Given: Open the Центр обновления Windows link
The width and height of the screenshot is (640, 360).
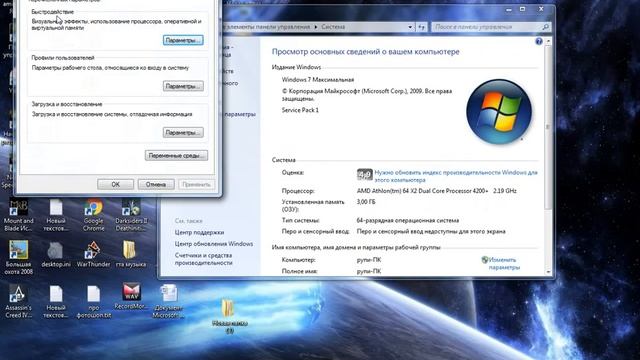Looking at the screenshot, I should pos(214,244).
